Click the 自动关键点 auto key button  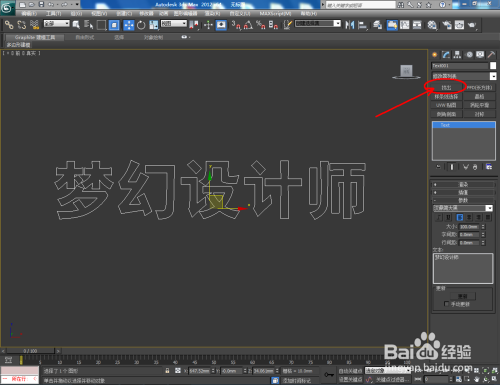pos(350,371)
